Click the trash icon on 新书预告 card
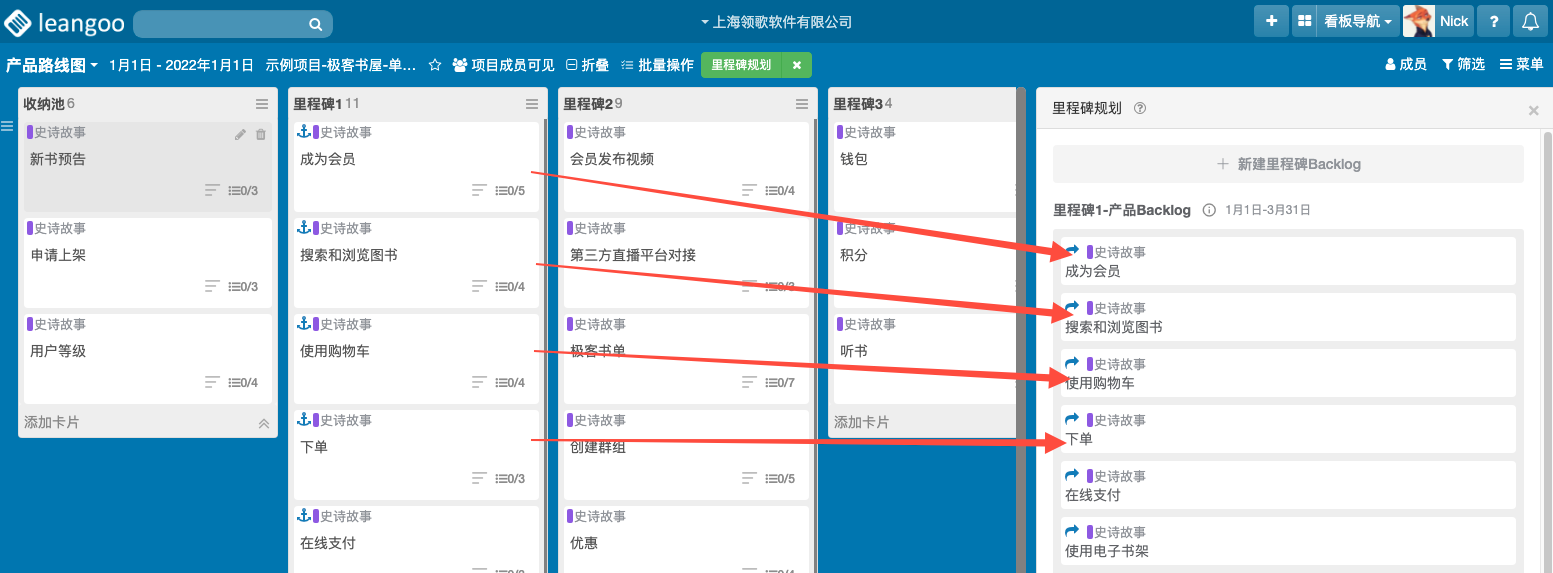 click(261, 134)
